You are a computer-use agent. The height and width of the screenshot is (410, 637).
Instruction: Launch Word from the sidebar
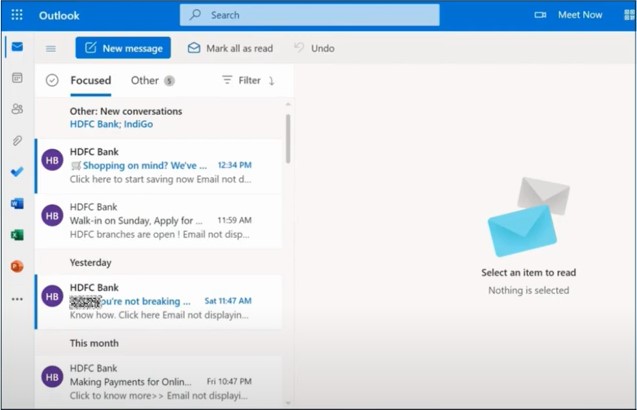pos(17,203)
